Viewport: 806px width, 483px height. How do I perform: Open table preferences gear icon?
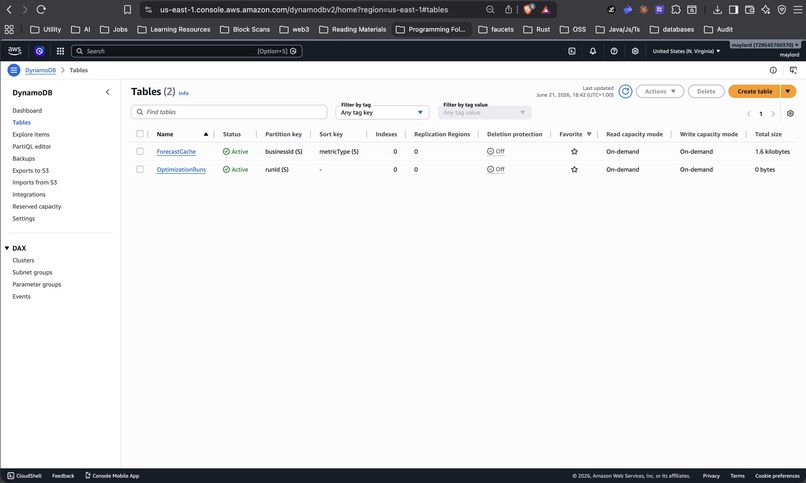[790, 114]
